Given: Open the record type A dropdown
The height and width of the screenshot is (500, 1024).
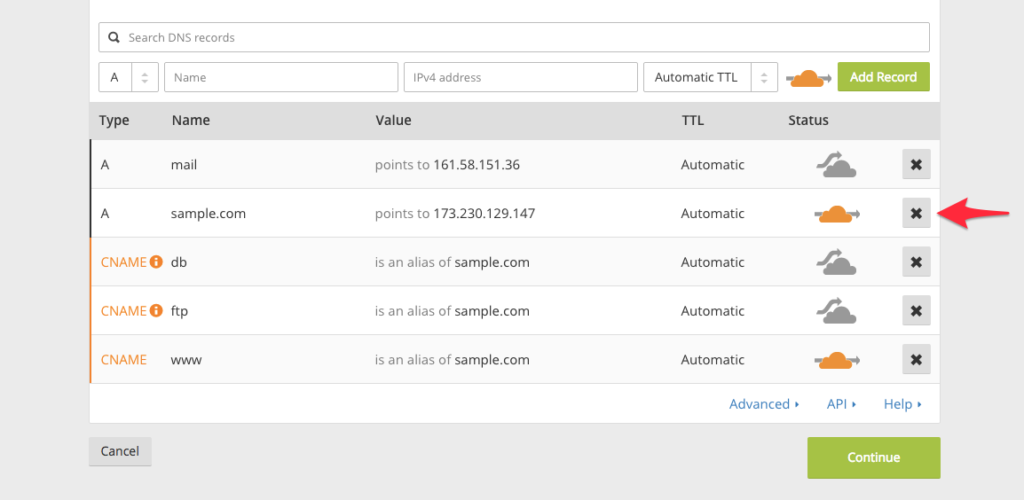Looking at the screenshot, I should pos(128,77).
